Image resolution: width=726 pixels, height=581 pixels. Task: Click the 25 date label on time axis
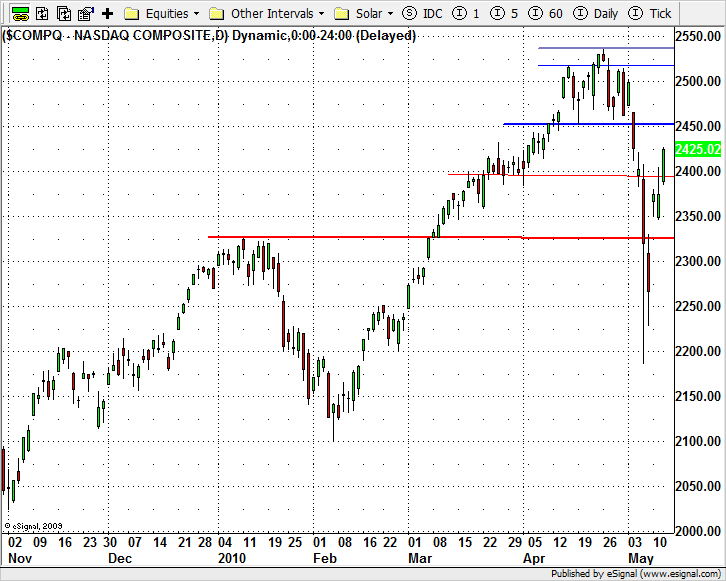coord(295,542)
